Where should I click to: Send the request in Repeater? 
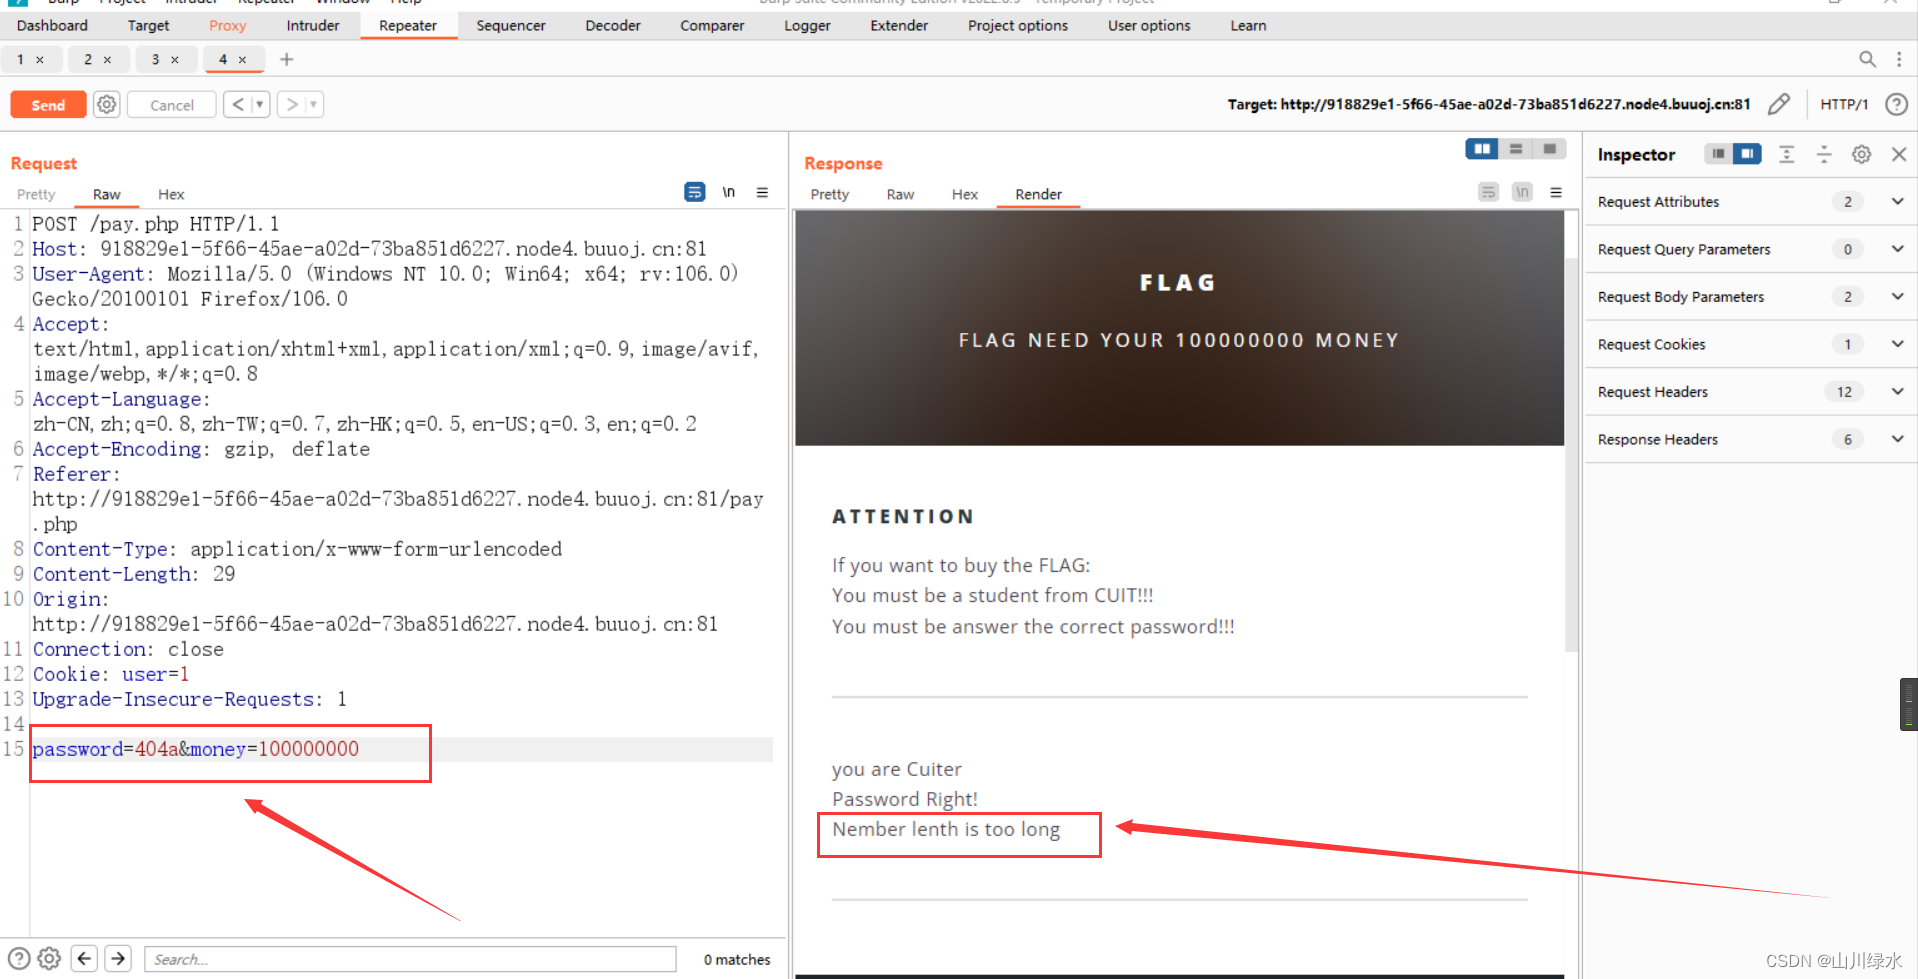[48, 105]
